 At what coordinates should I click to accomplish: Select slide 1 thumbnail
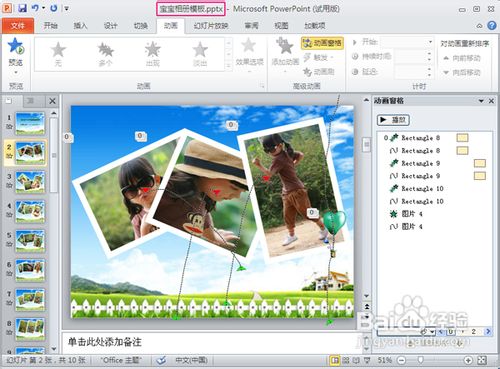(x=30, y=123)
